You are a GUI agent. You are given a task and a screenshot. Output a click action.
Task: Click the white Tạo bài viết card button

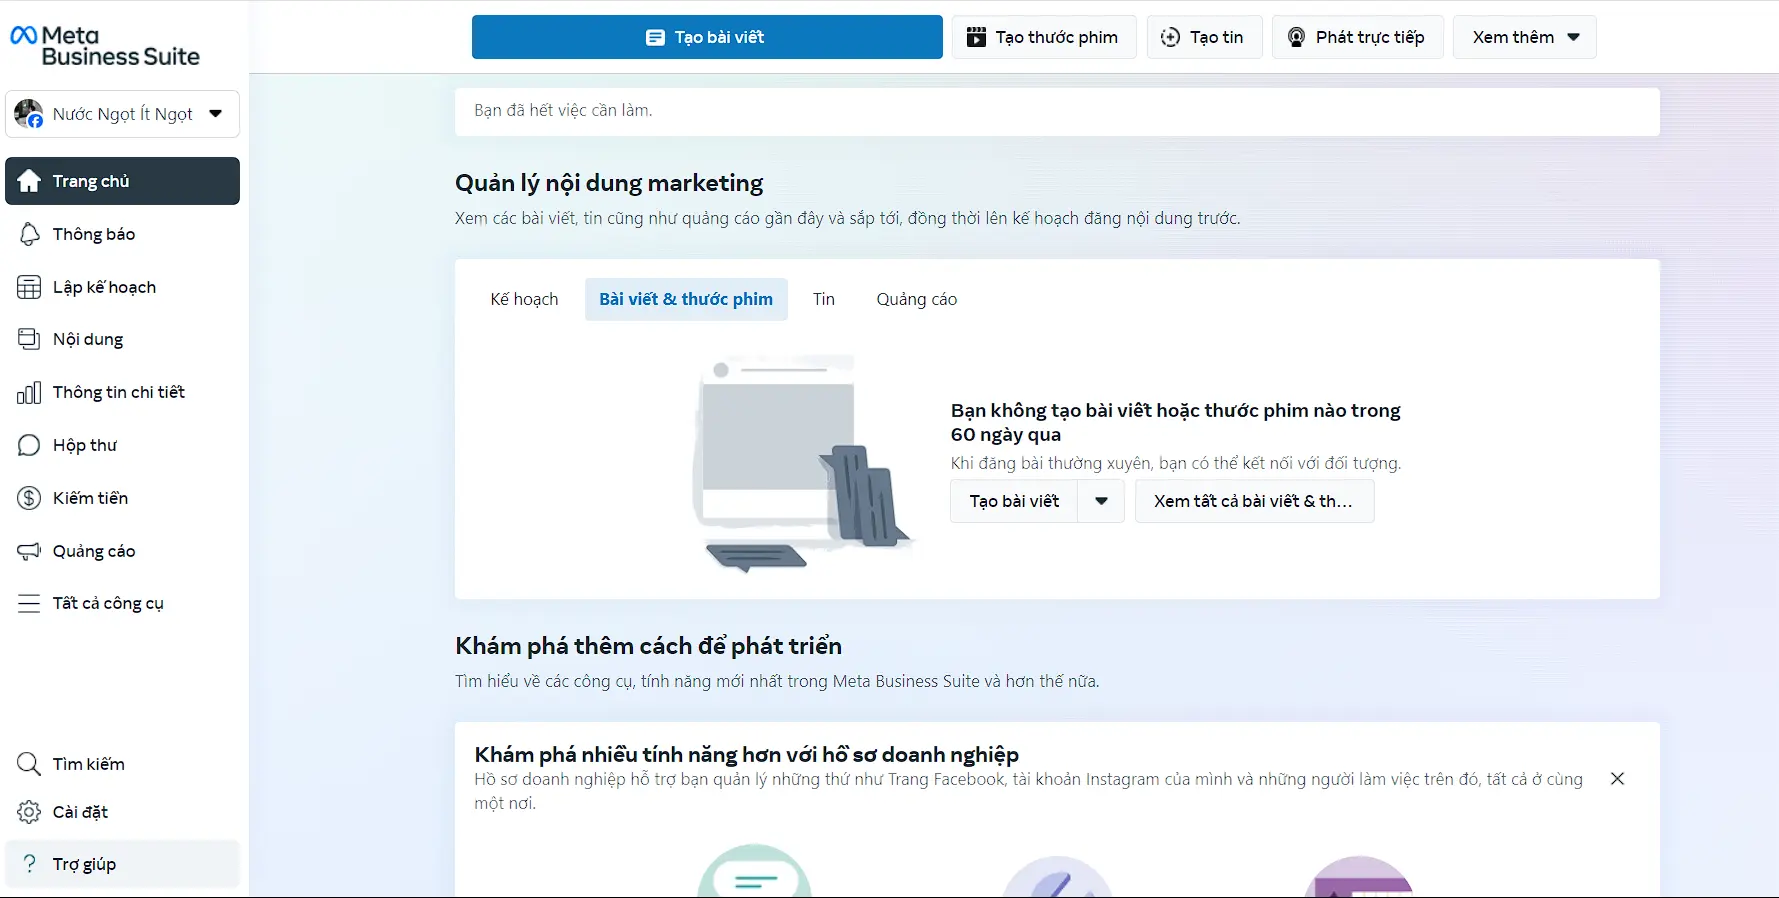pos(1014,501)
